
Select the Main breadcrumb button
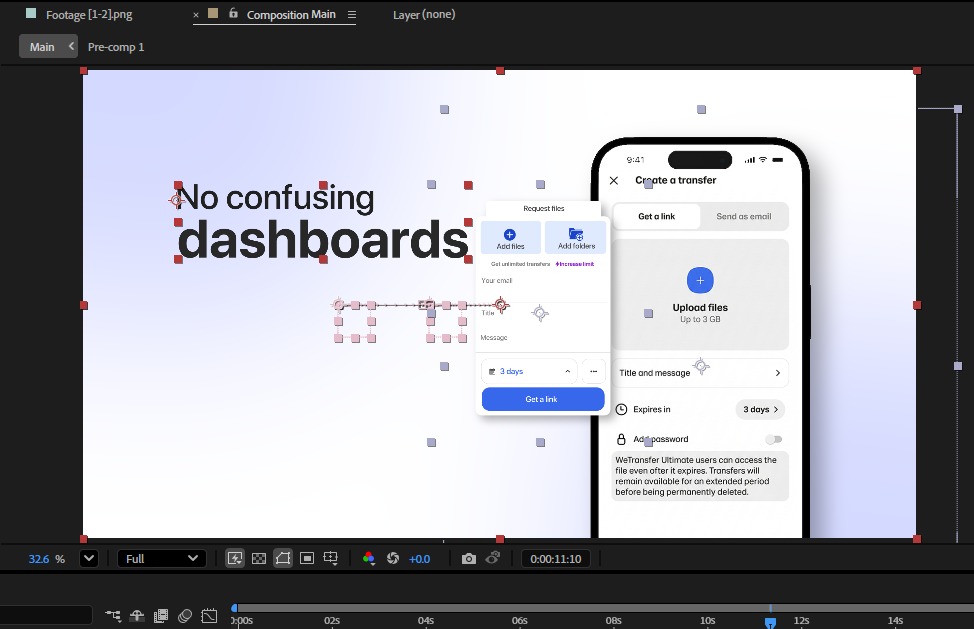(x=42, y=47)
